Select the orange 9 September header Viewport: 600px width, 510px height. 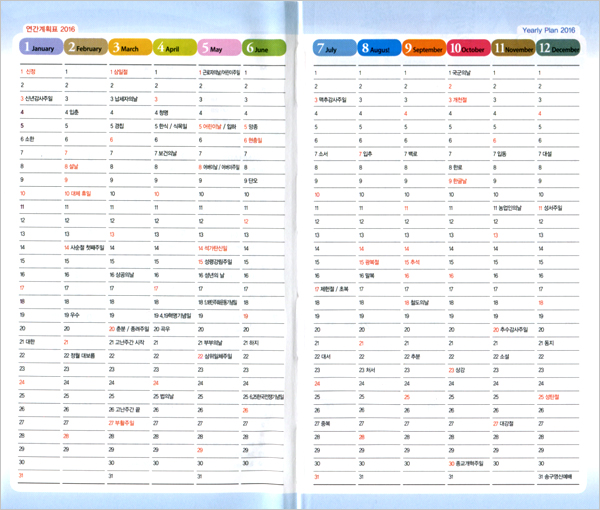[424, 48]
